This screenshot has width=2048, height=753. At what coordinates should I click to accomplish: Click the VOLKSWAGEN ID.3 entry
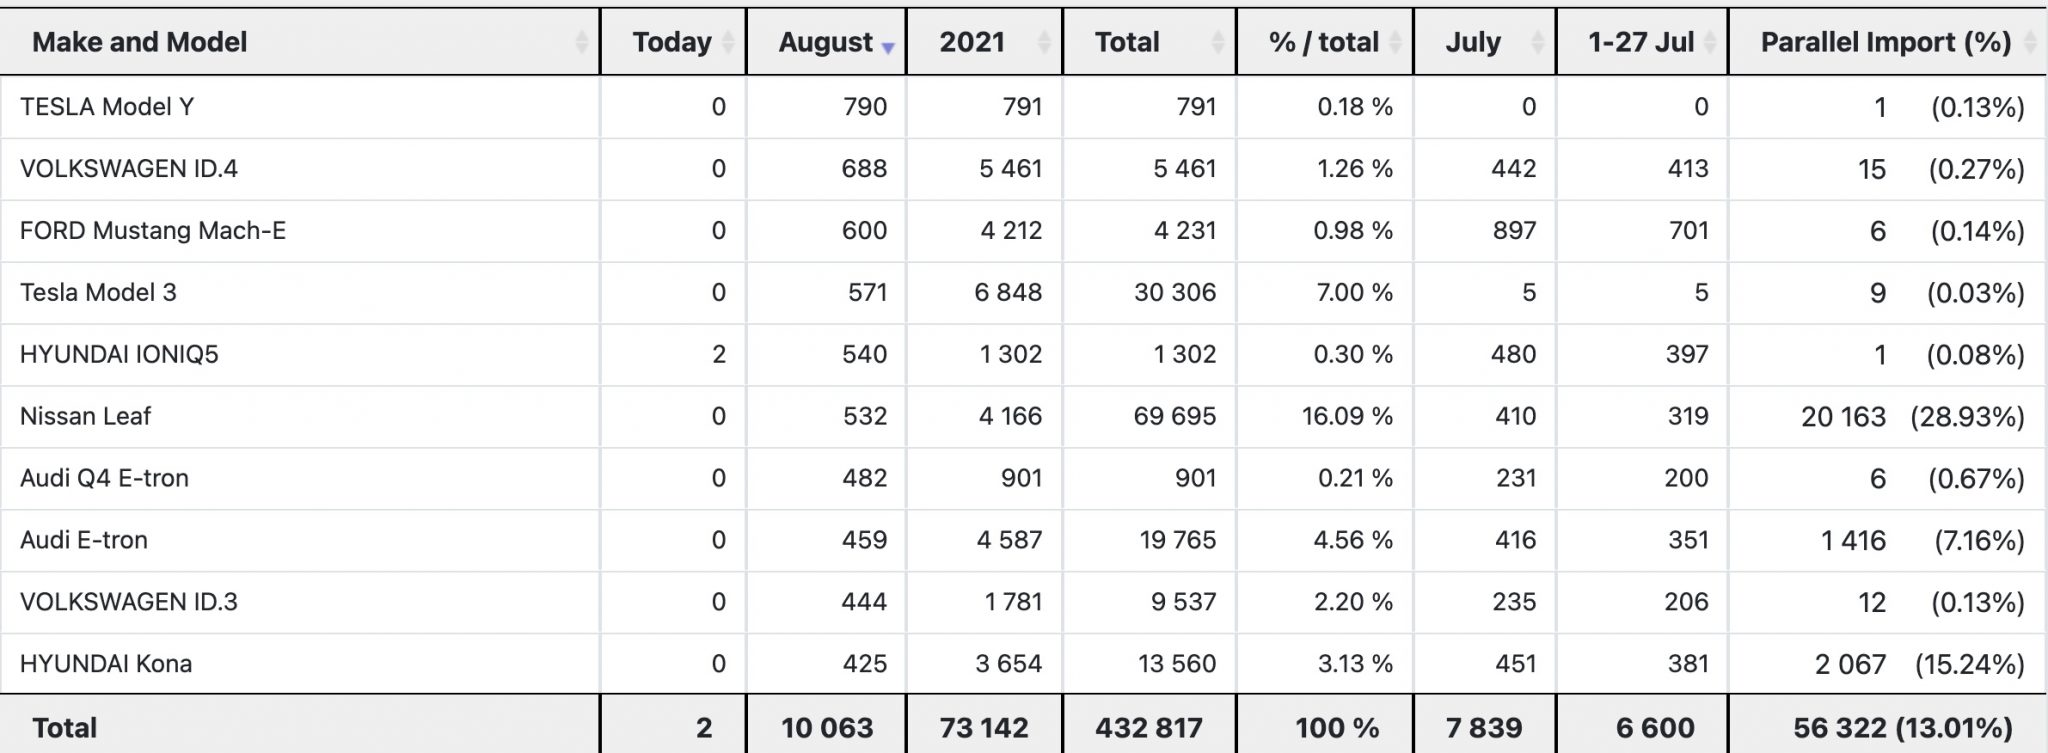tap(129, 602)
